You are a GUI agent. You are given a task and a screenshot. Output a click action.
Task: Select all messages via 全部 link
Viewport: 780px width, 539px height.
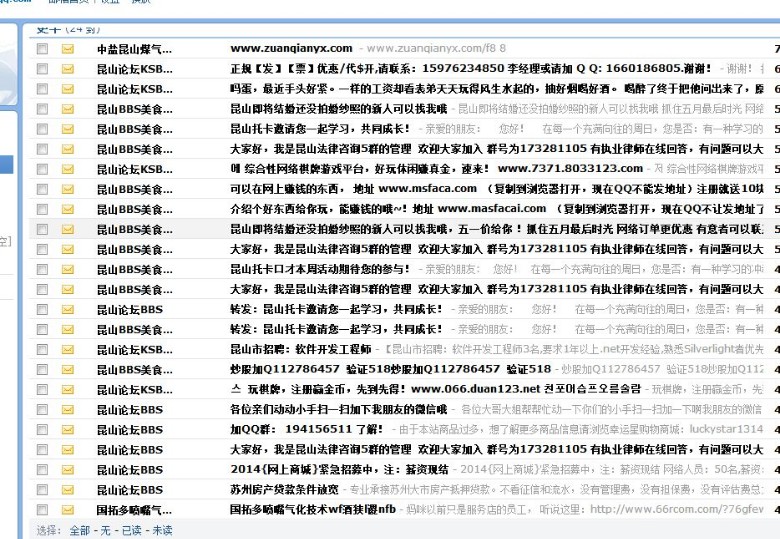coord(79,530)
